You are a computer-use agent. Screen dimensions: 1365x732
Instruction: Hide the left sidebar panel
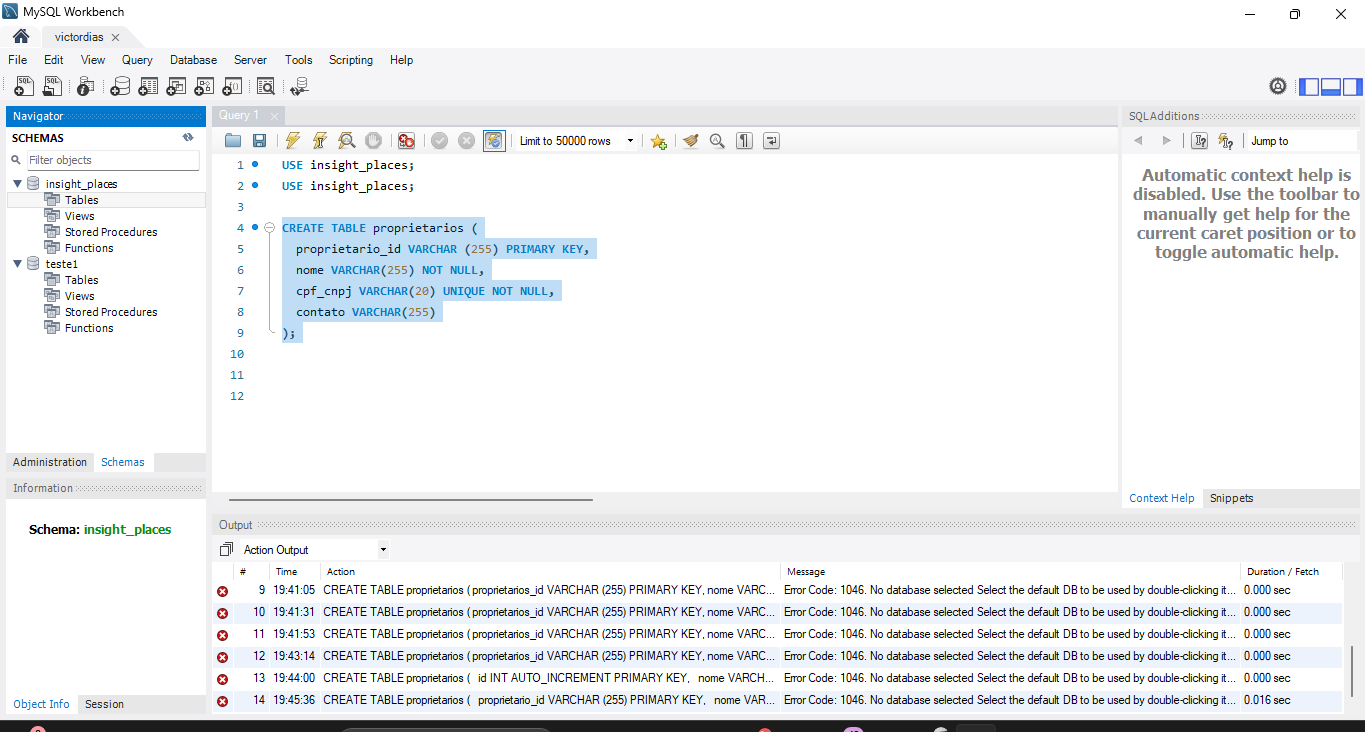tap(1309, 87)
